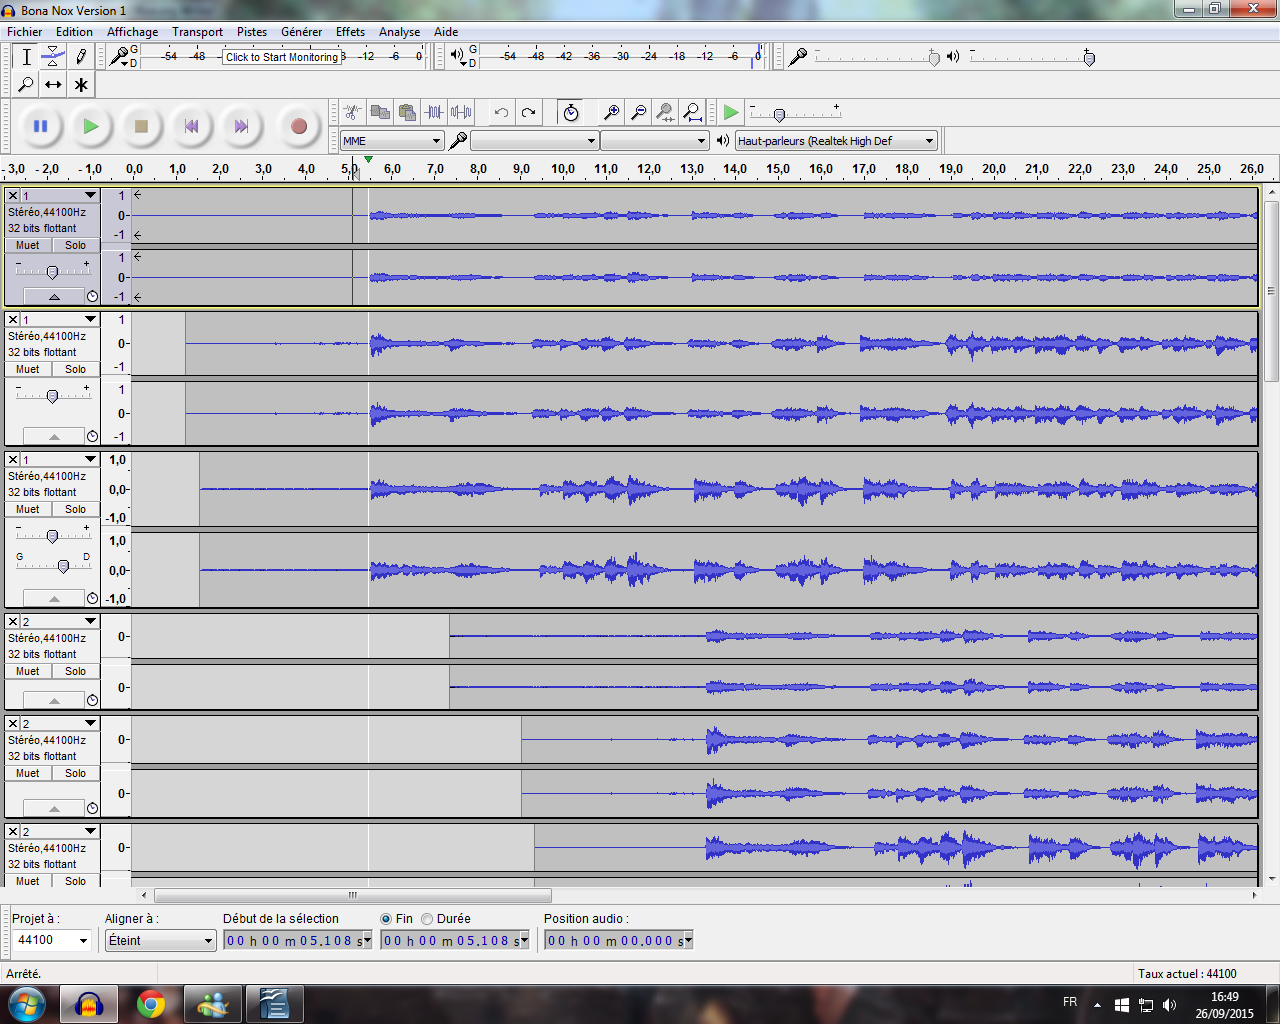Click the red Record button
Screen dimensions: 1280x1024
pyautogui.click(x=298, y=126)
